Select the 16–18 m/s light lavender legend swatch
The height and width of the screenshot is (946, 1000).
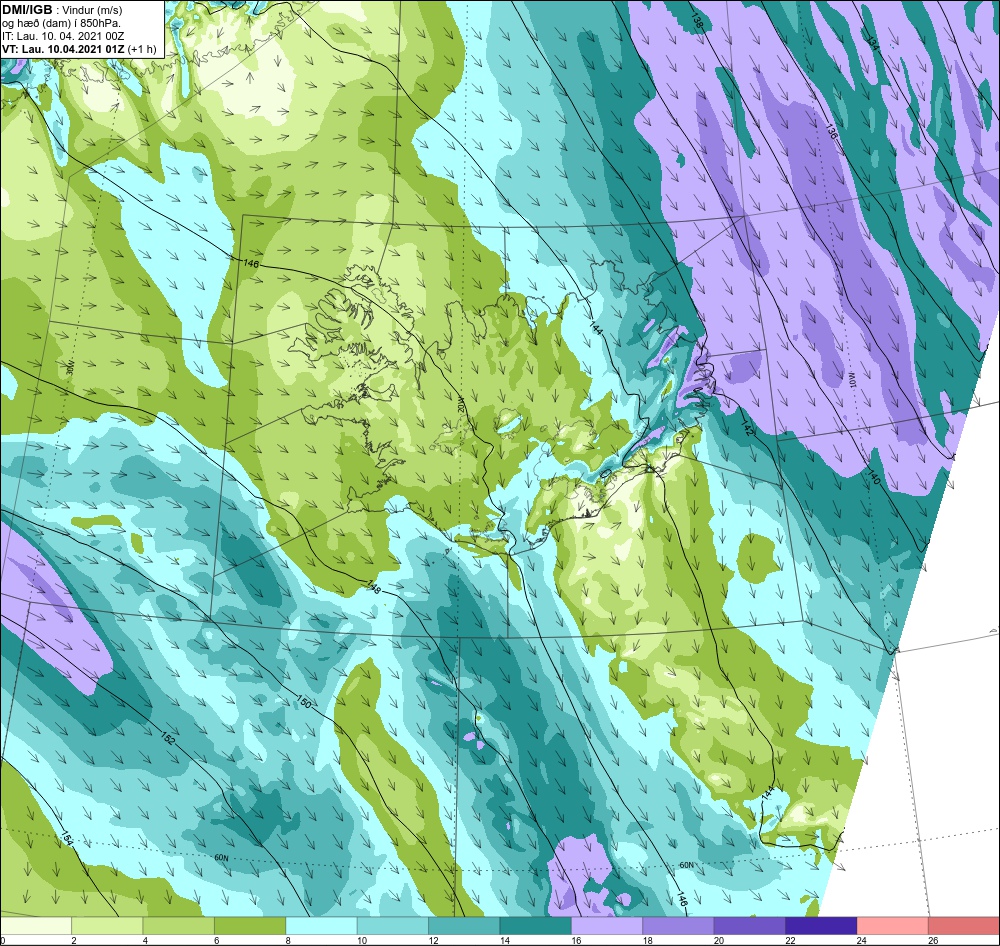point(607,924)
